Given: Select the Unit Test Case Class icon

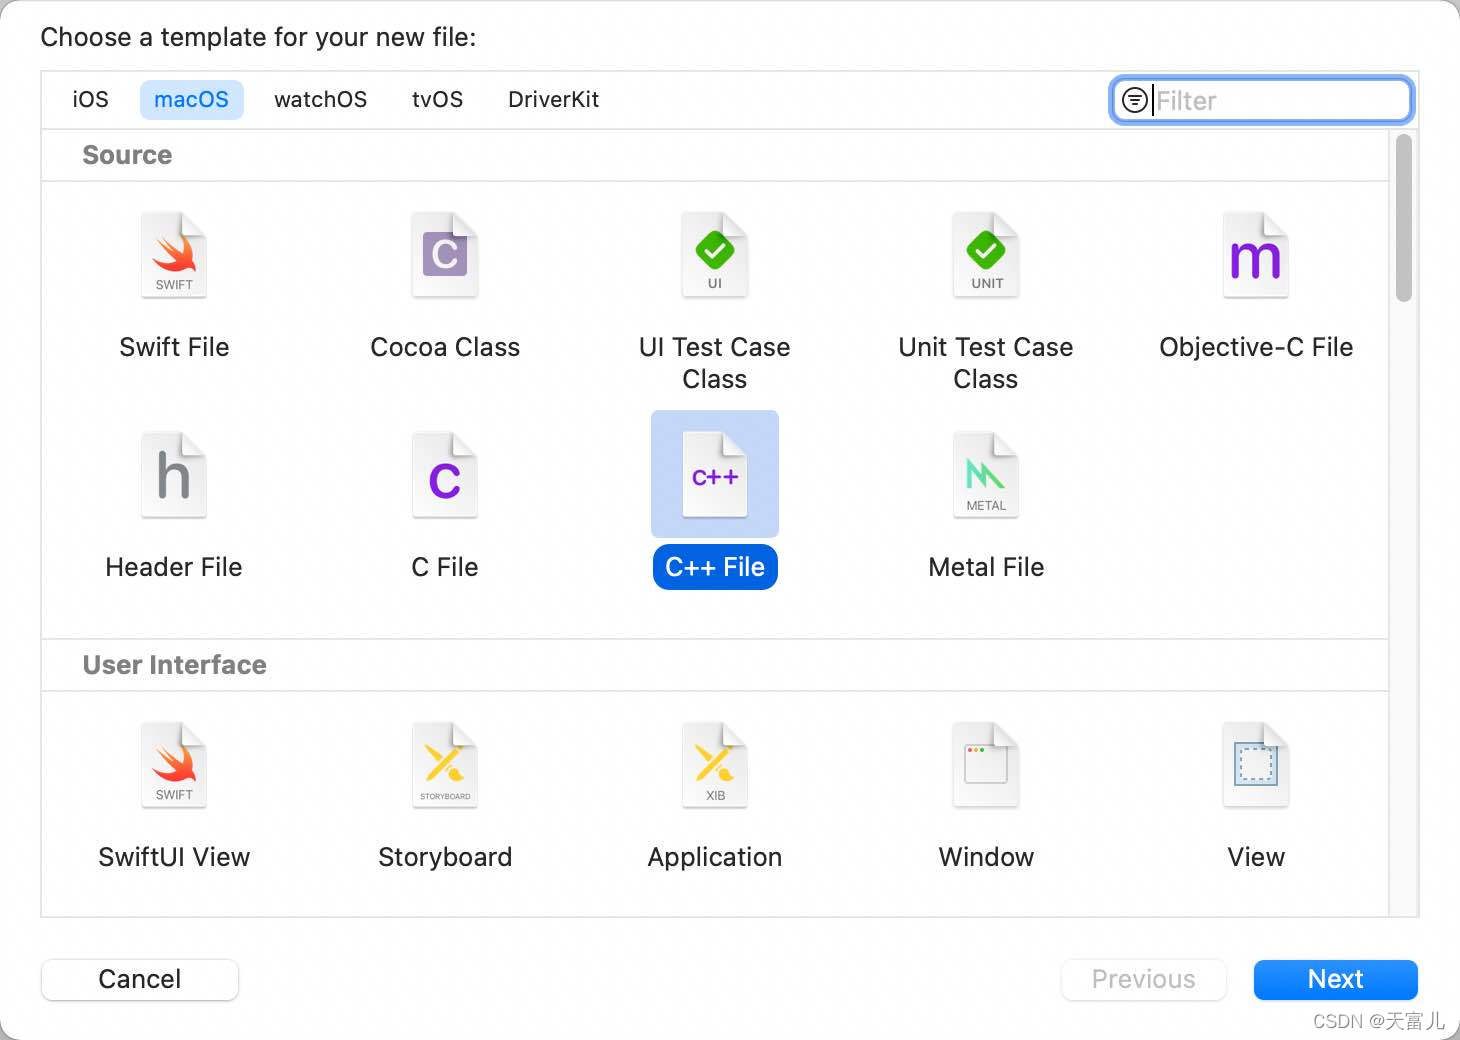Looking at the screenshot, I should [986, 255].
